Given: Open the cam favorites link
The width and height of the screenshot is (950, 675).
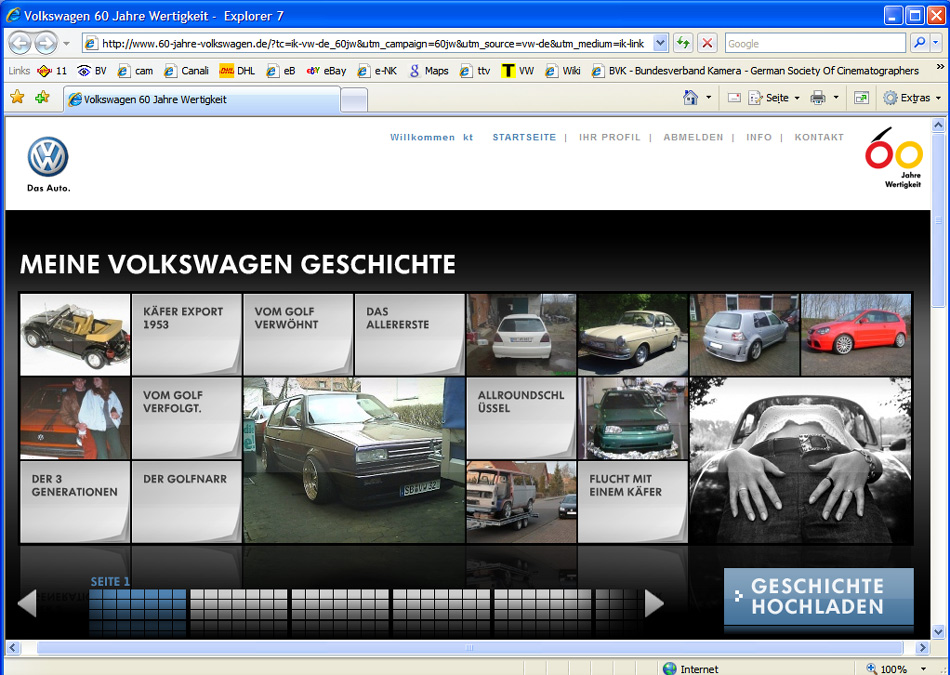Looking at the screenshot, I should point(135,71).
